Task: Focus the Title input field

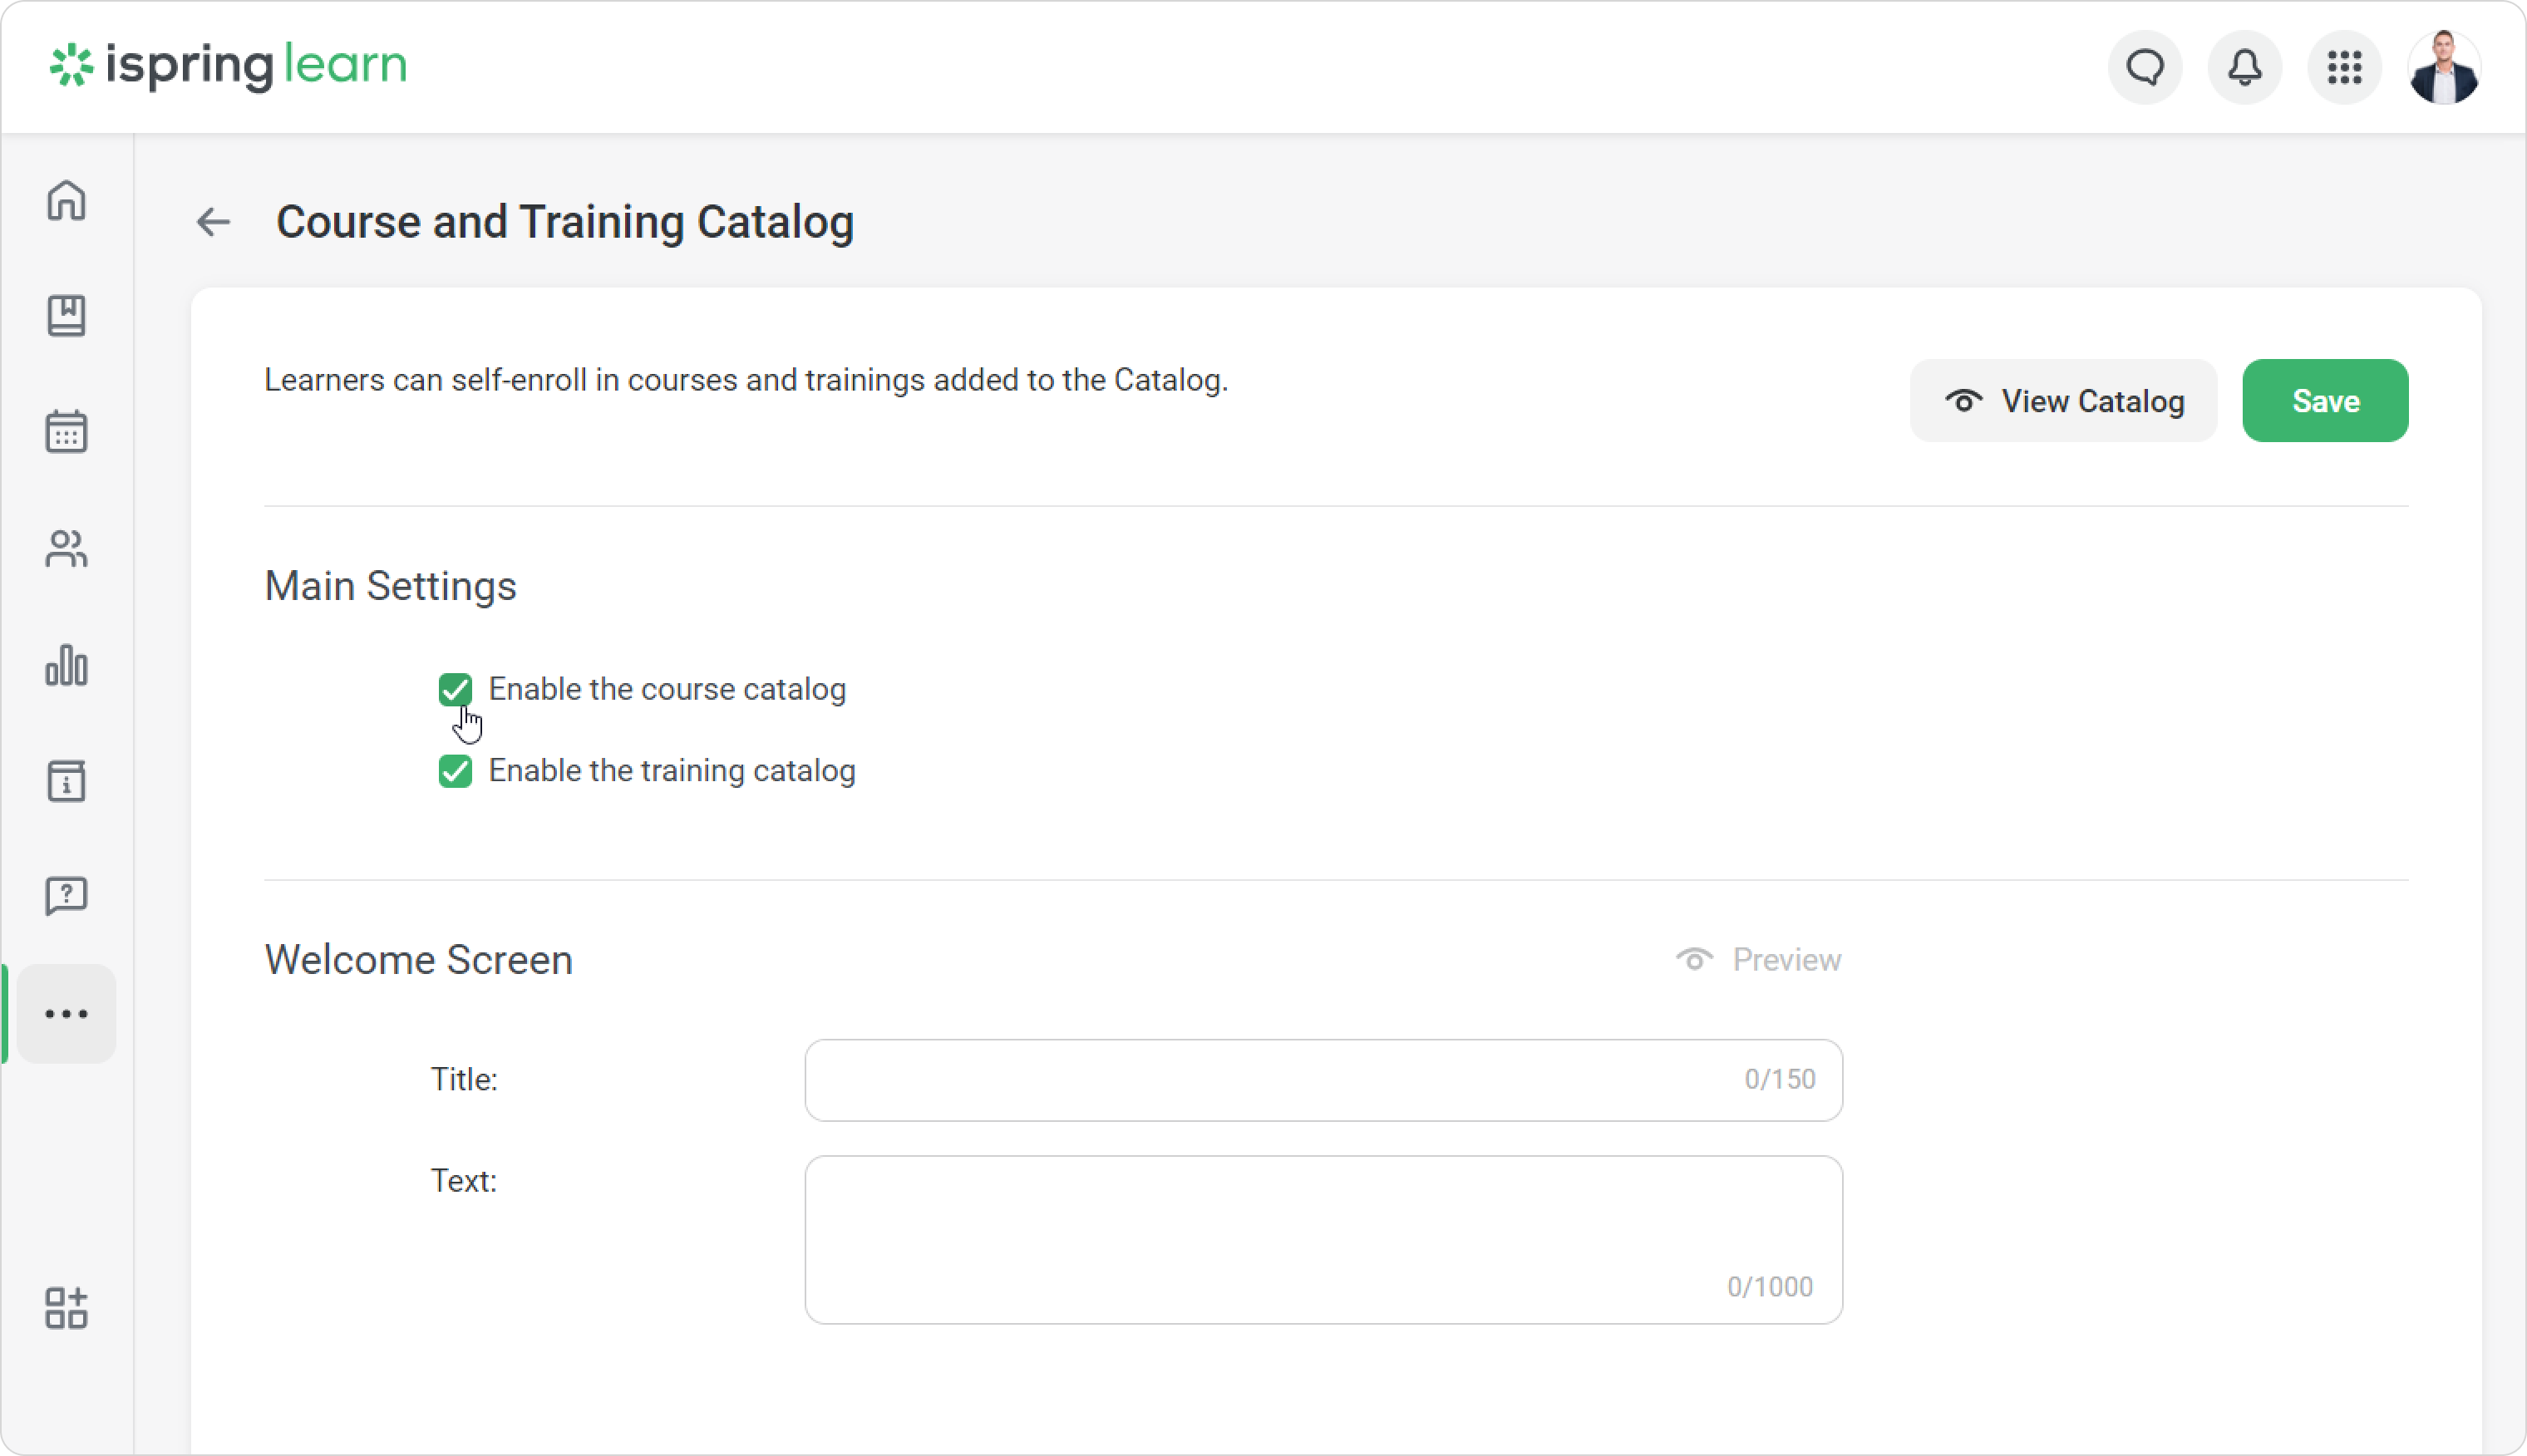Action: point(1323,1079)
